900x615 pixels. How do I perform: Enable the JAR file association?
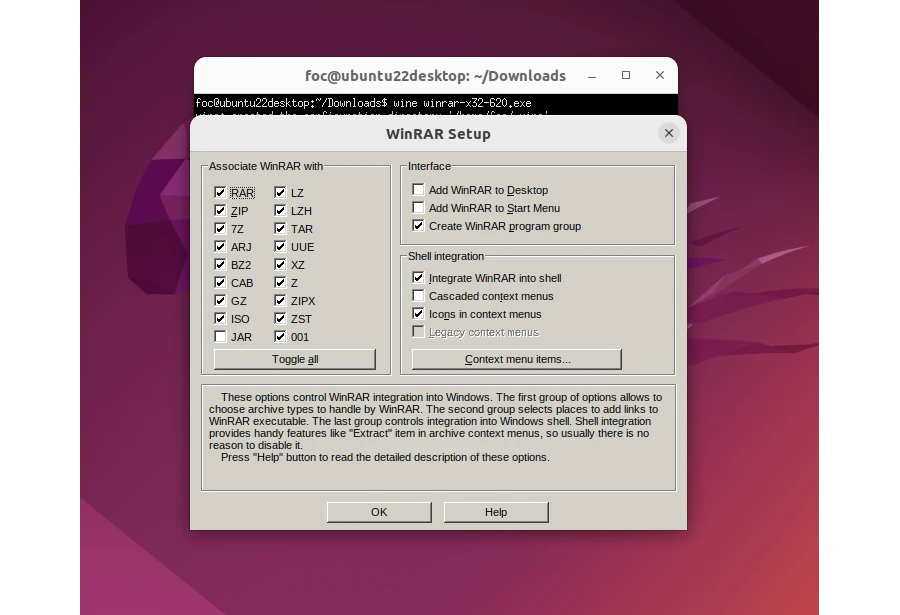pos(220,337)
